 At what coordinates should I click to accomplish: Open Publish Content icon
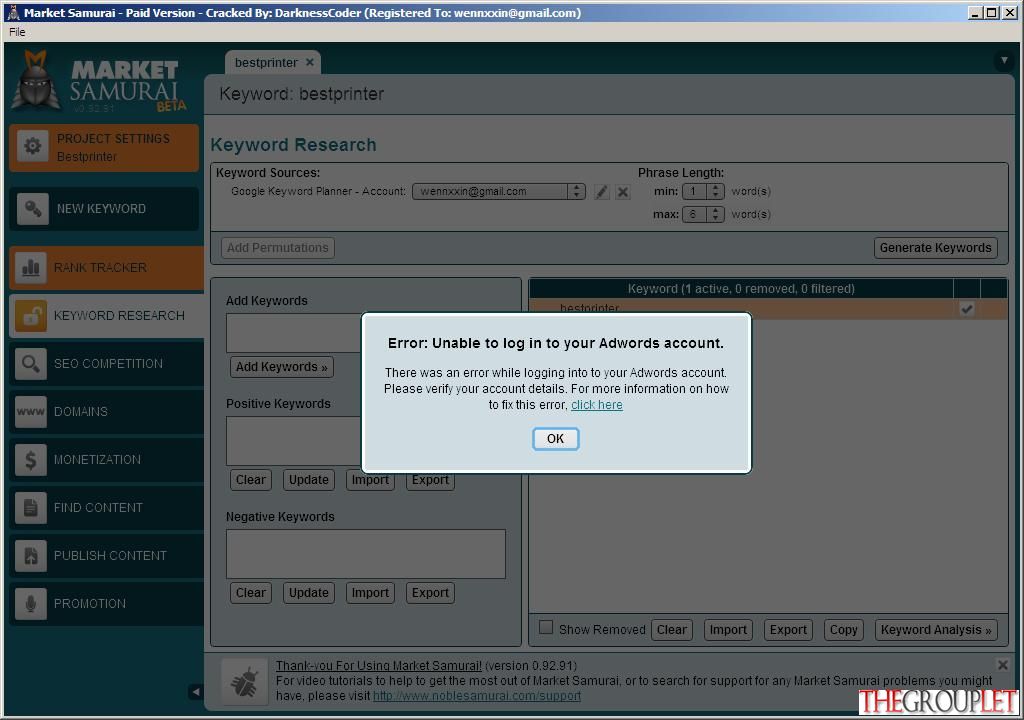tap(31, 556)
